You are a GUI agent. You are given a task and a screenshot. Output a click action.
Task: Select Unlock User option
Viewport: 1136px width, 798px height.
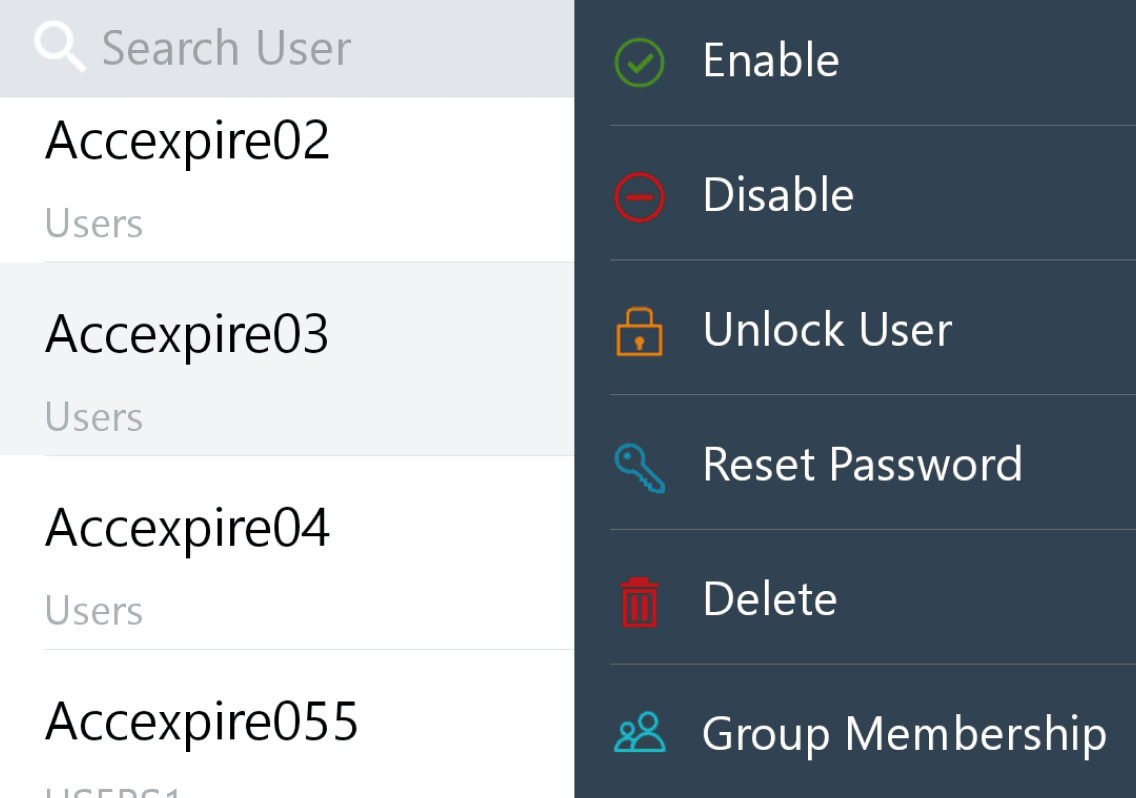tap(827, 330)
